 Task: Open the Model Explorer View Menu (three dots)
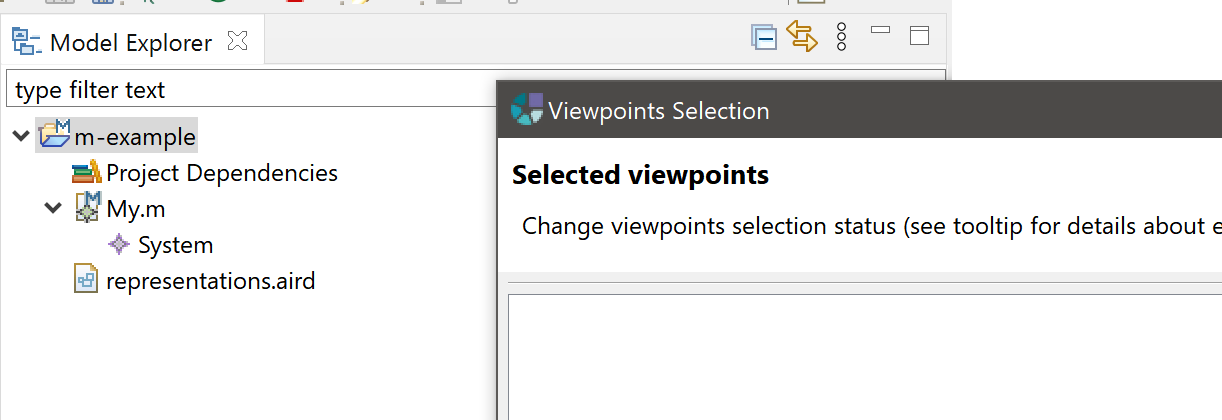(x=841, y=37)
